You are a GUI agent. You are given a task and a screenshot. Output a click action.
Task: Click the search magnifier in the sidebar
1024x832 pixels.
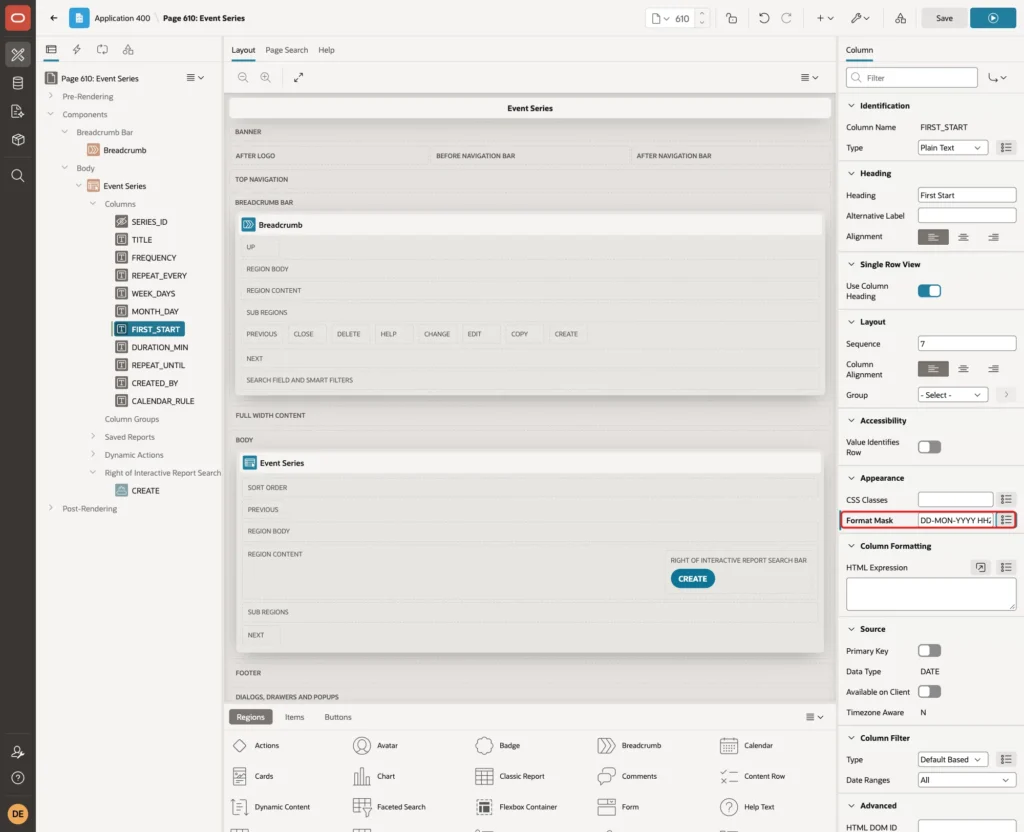pos(18,176)
